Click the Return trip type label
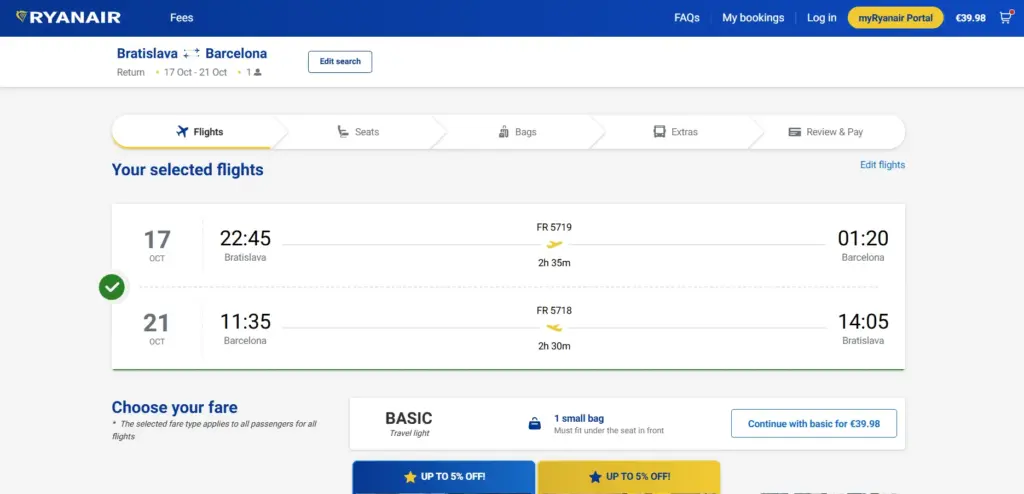The height and width of the screenshot is (494, 1024). (x=131, y=73)
